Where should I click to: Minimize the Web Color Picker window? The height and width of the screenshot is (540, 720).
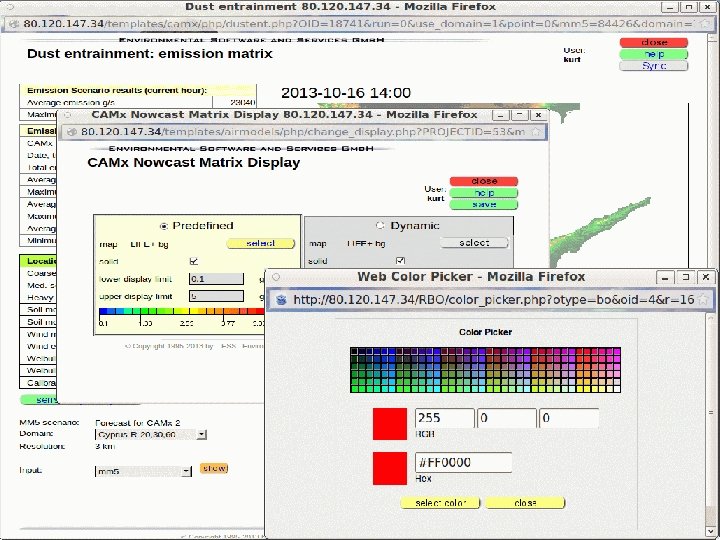tap(665, 277)
